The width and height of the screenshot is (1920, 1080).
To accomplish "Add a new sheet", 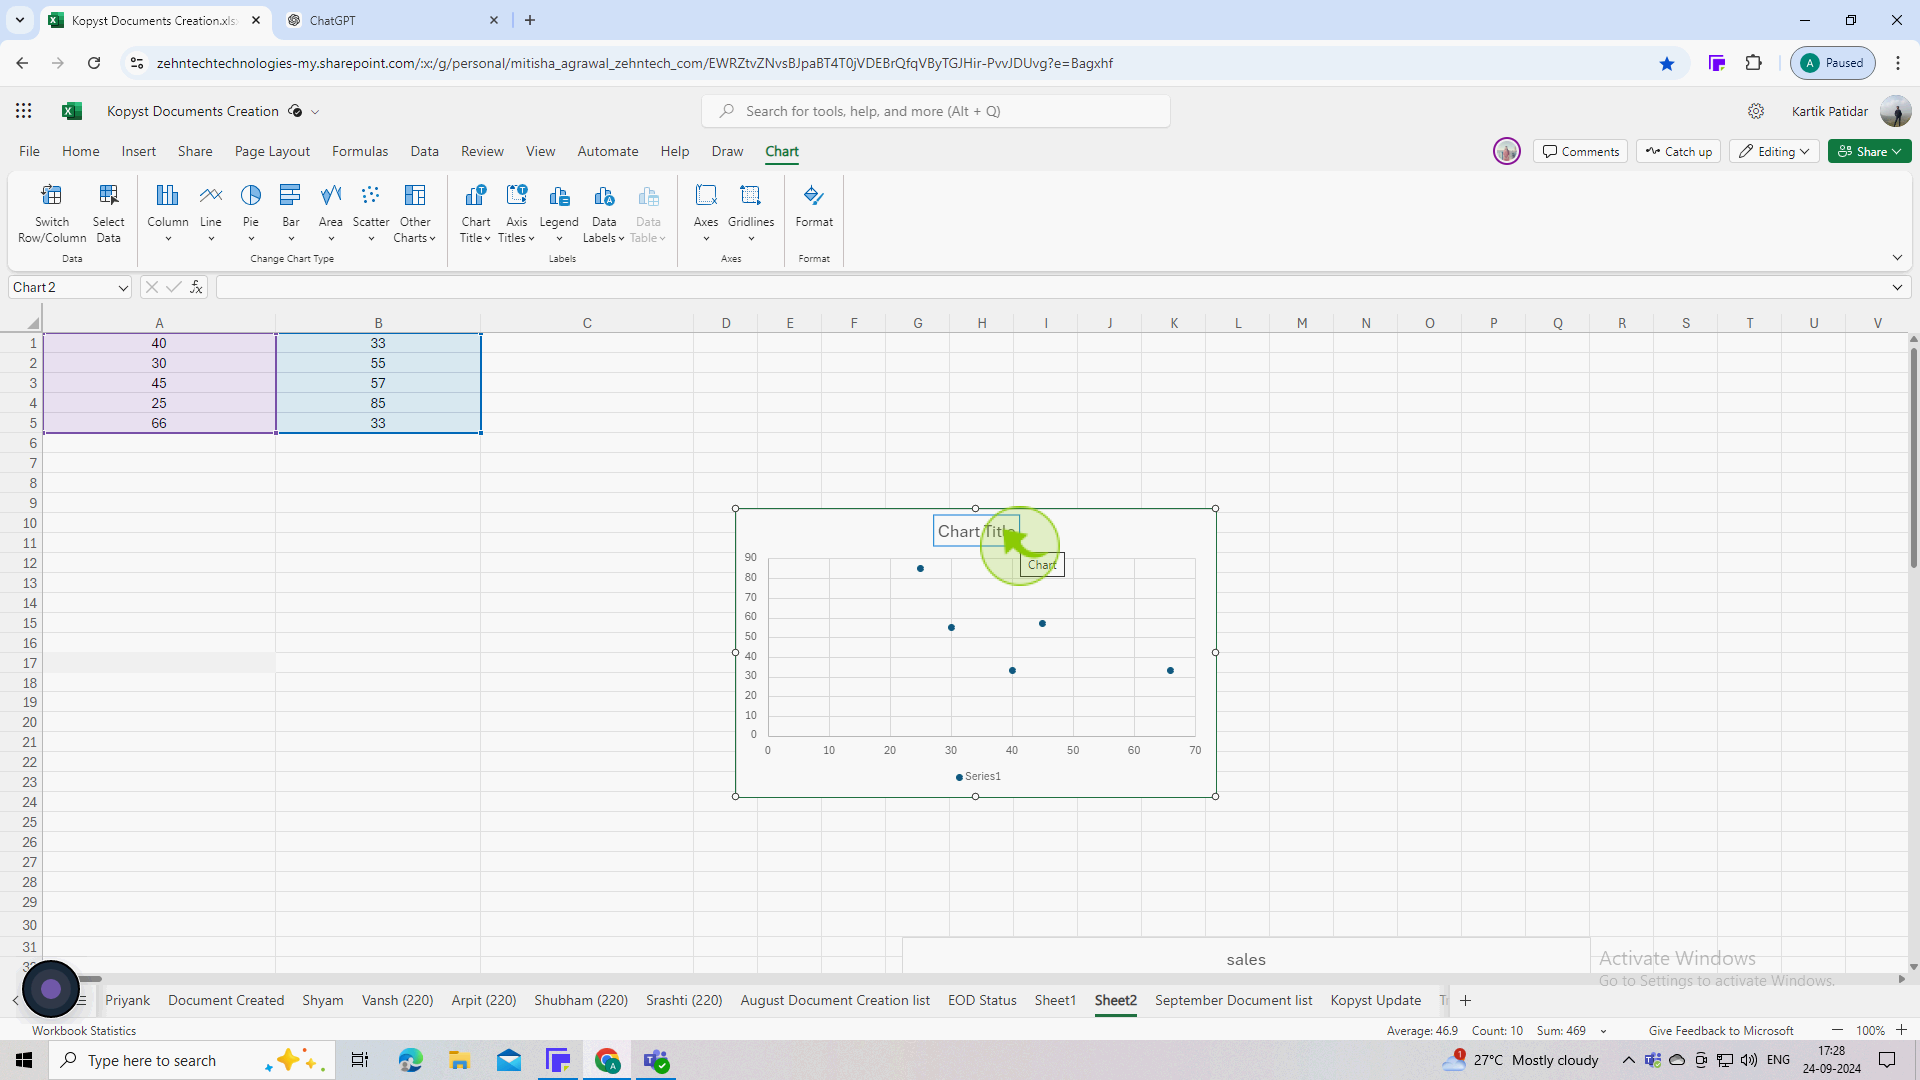I will coord(1465,1000).
